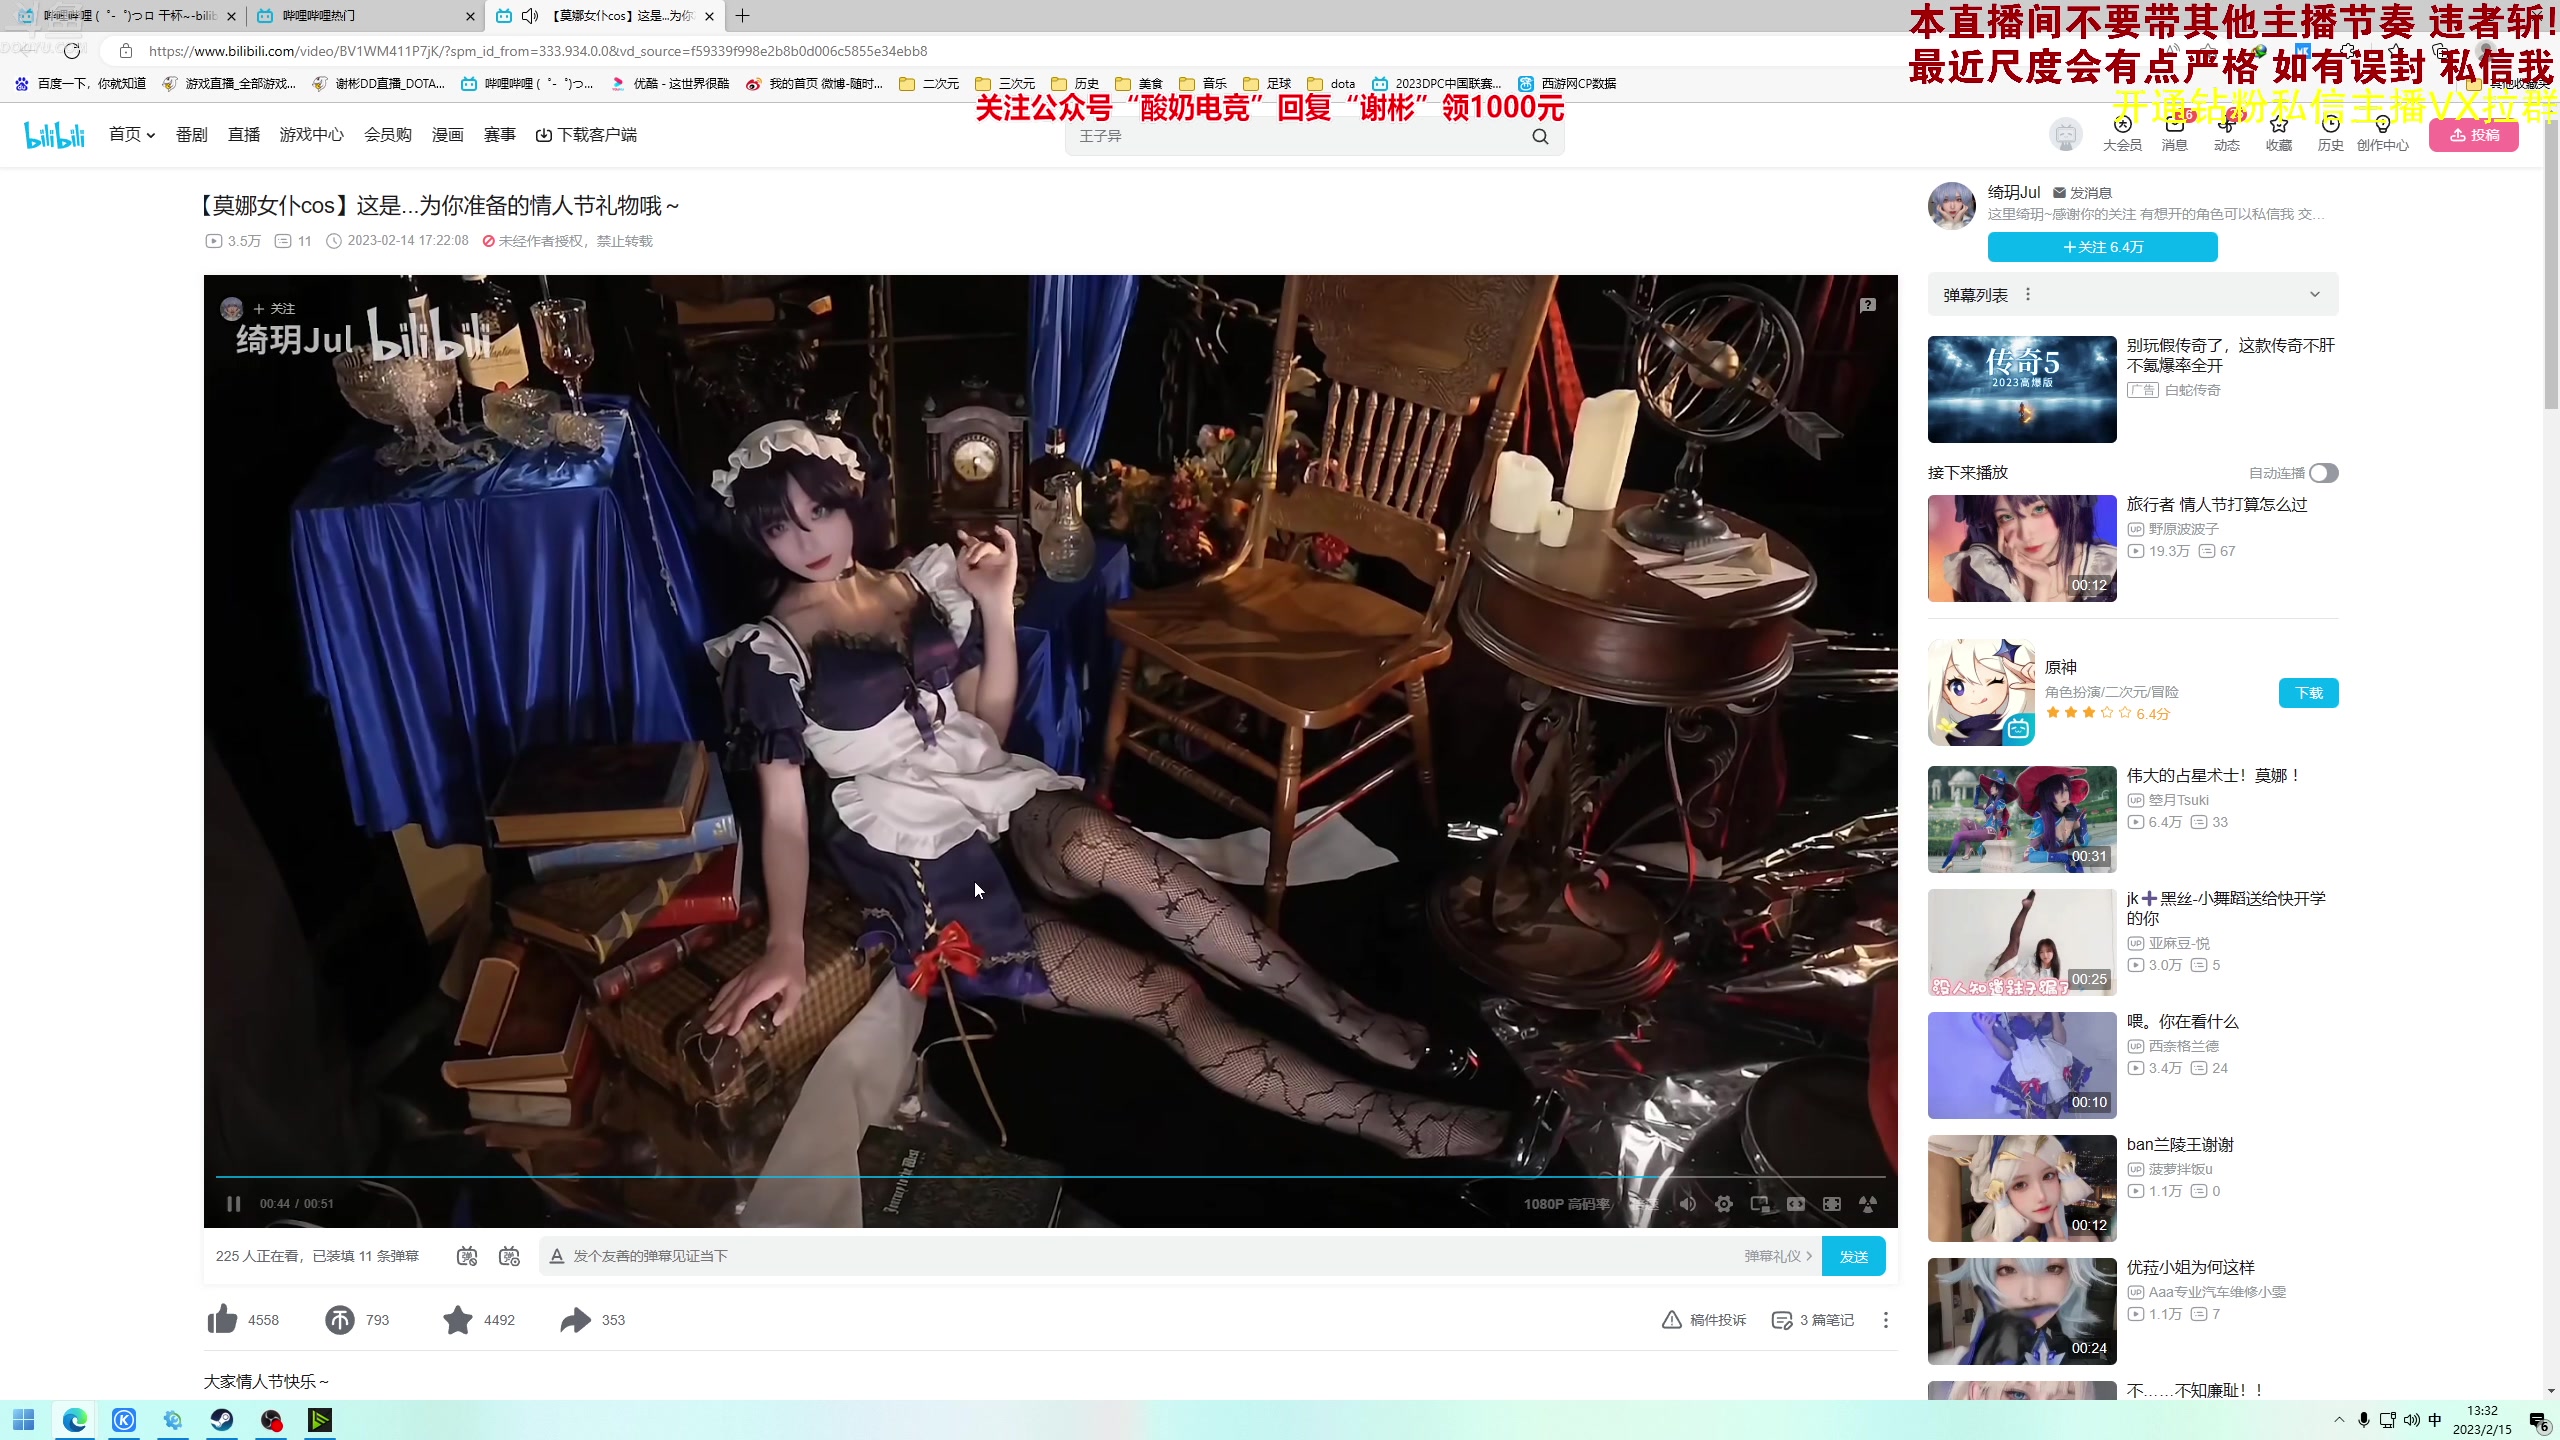Open user profile avatar in header
2560x1440 pixels.
coord(2066,134)
